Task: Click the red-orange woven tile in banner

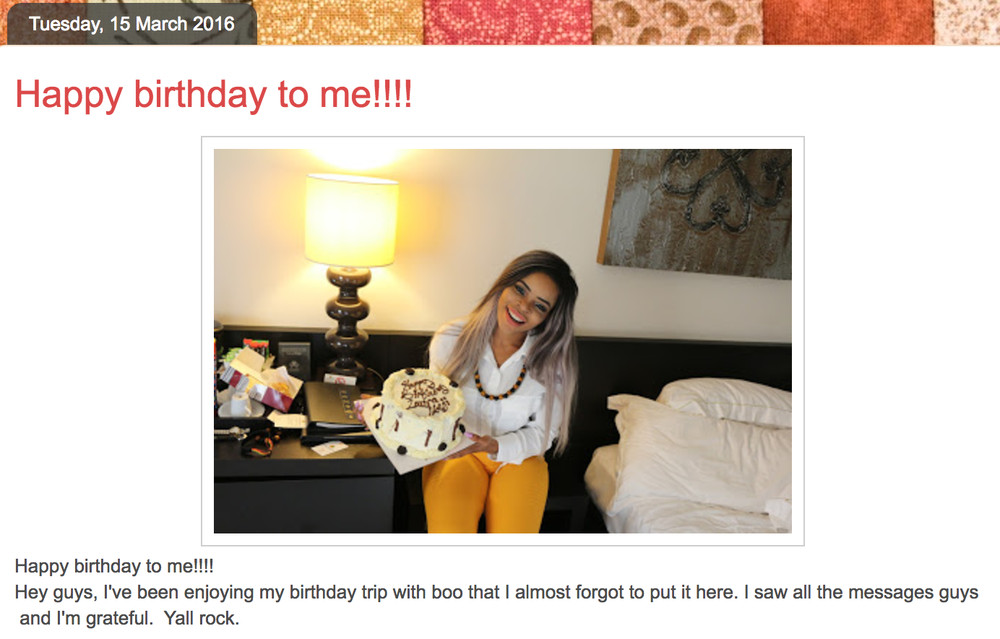Action: [x=848, y=22]
